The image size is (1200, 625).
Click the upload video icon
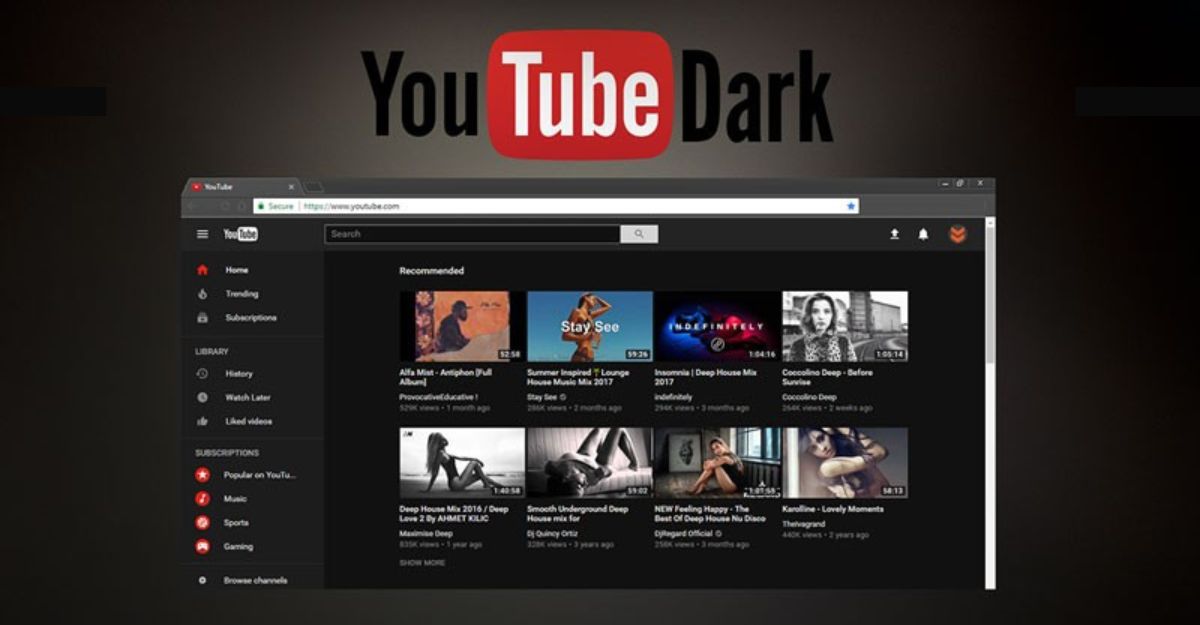[x=894, y=234]
